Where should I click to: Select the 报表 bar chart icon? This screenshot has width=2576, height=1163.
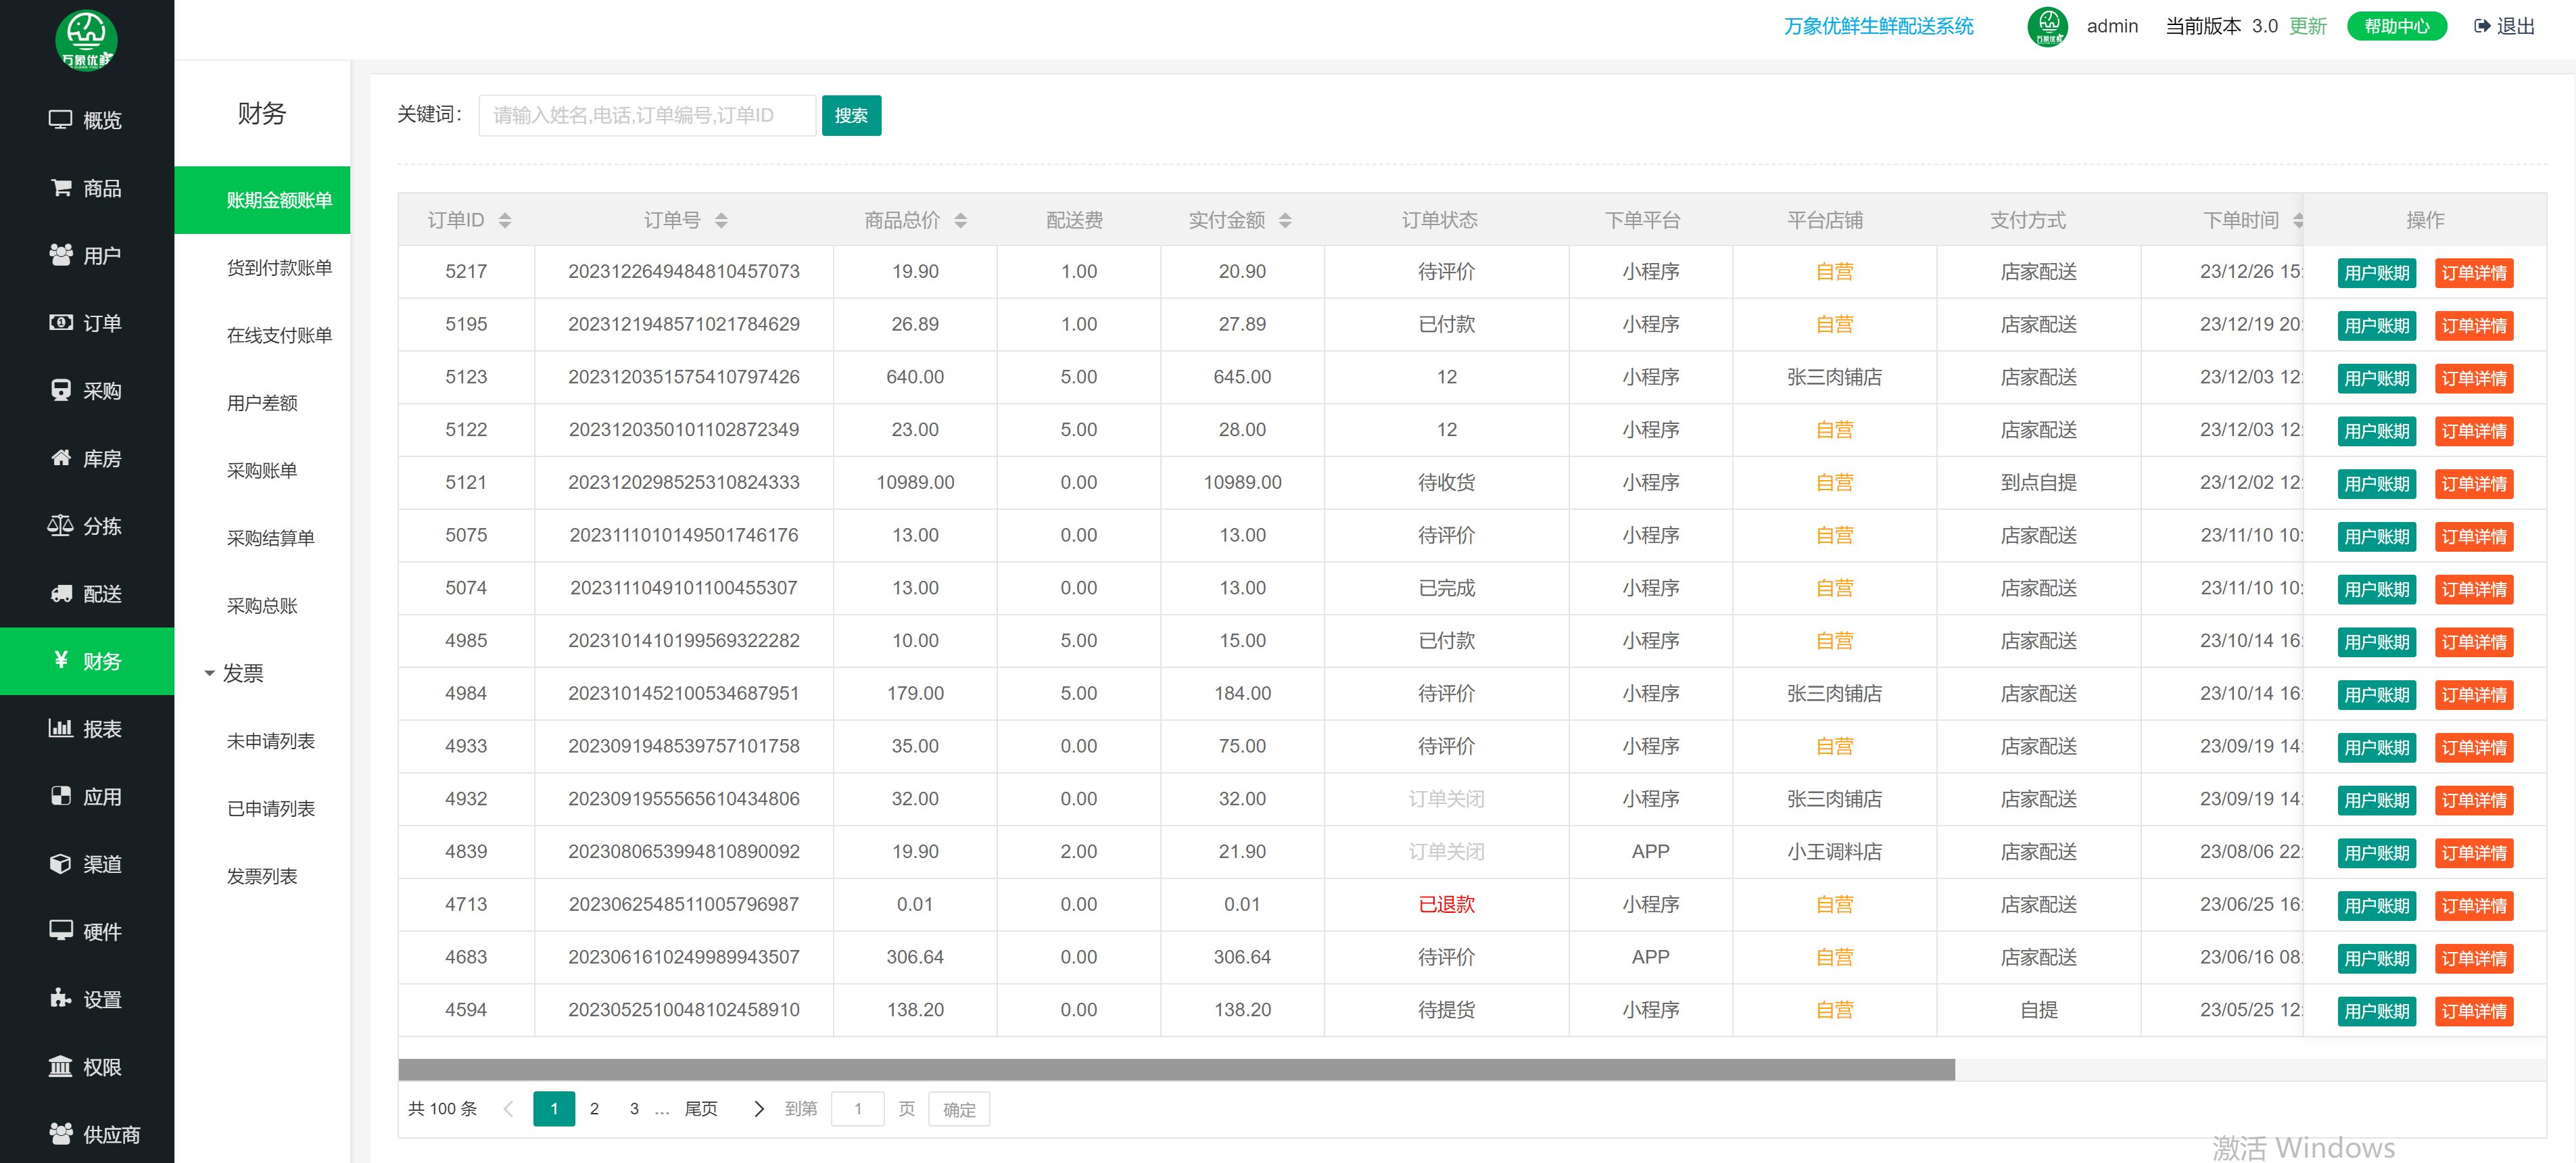tap(60, 728)
